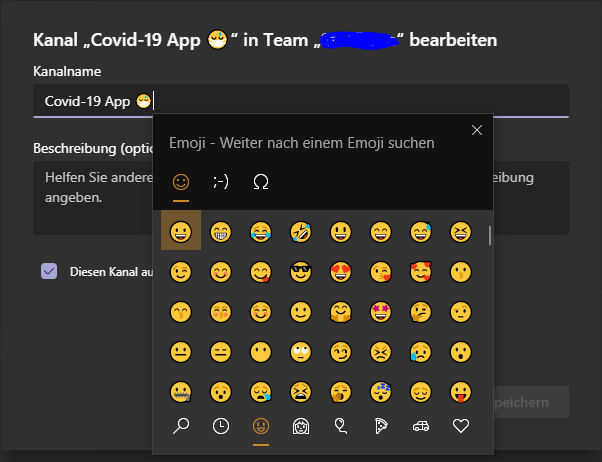Image resolution: width=602 pixels, height=462 pixels.
Task: Show recently used emojis clock category
Action: click(x=221, y=427)
